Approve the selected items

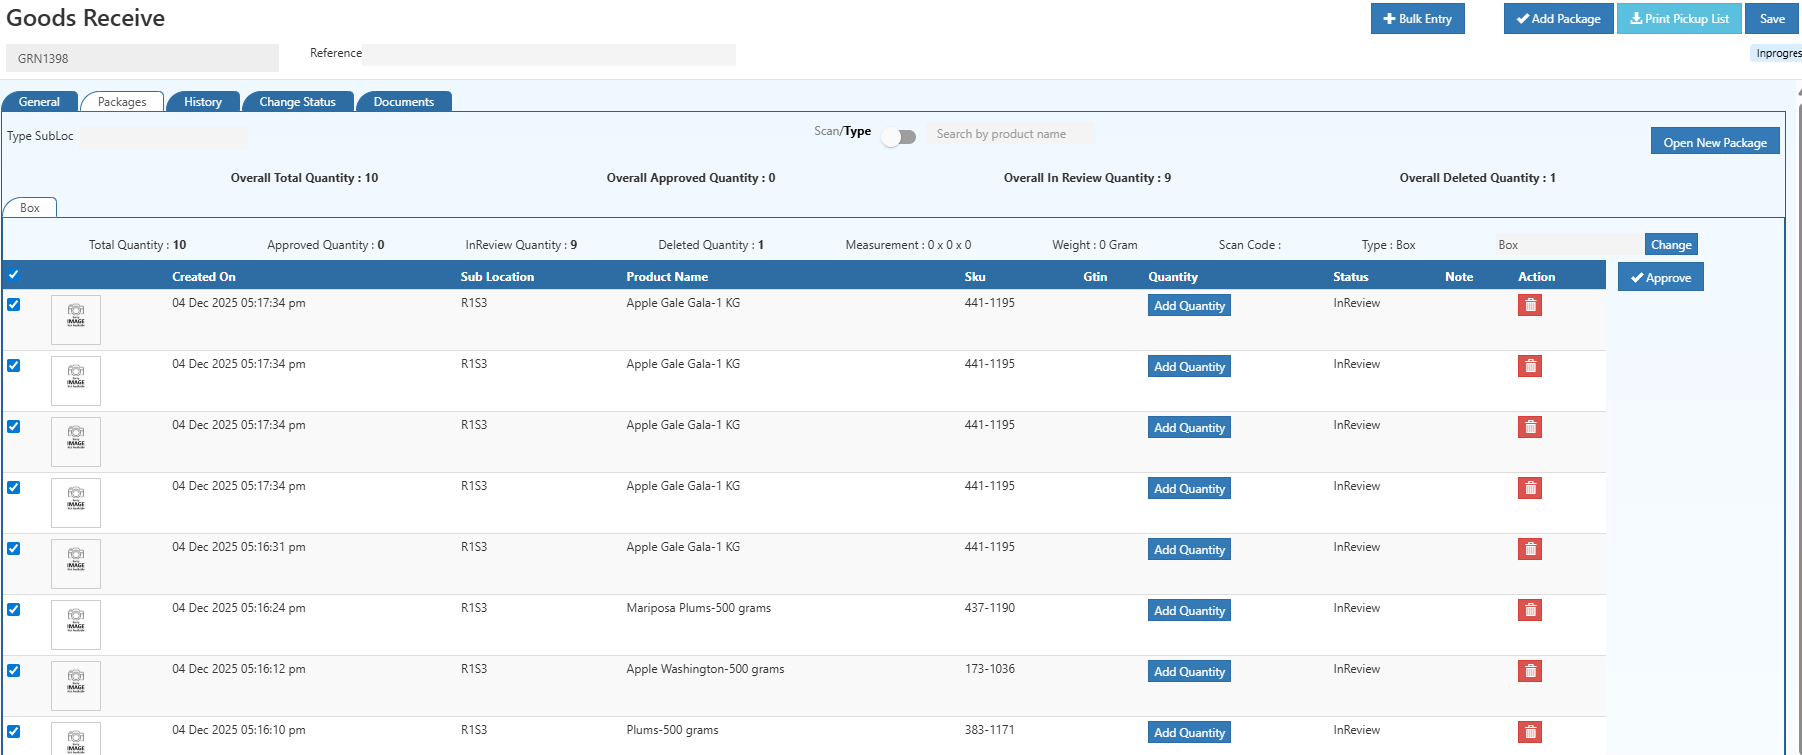point(1661,278)
